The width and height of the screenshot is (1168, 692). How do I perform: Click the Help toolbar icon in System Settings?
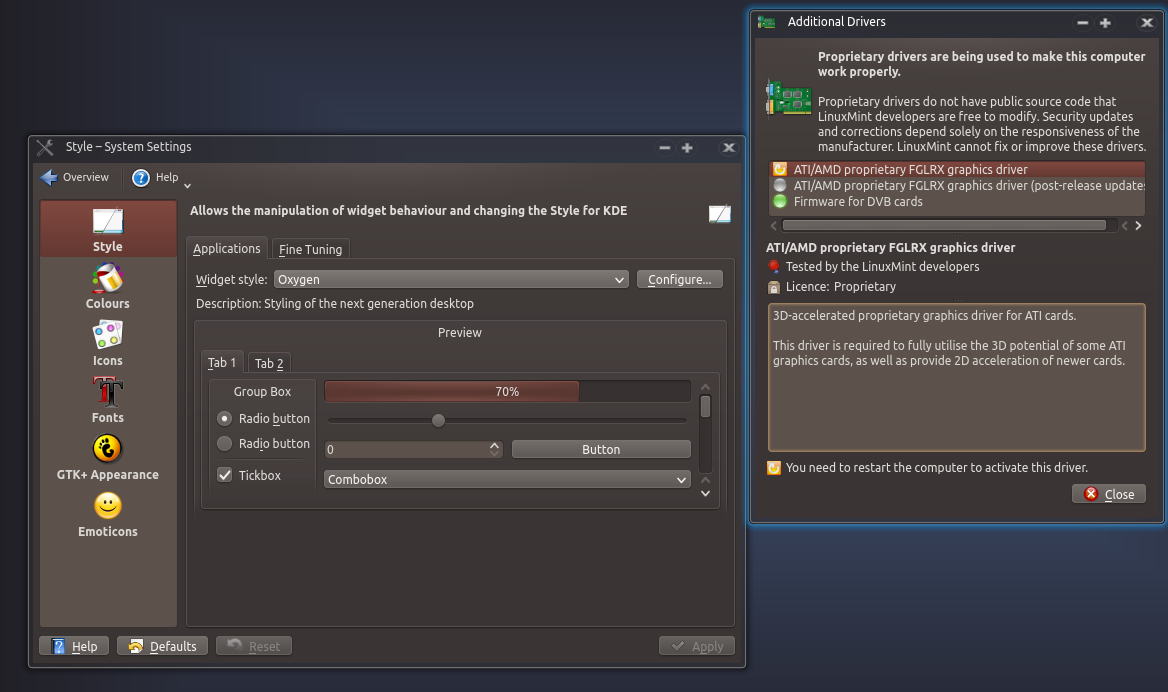(x=141, y=177)
